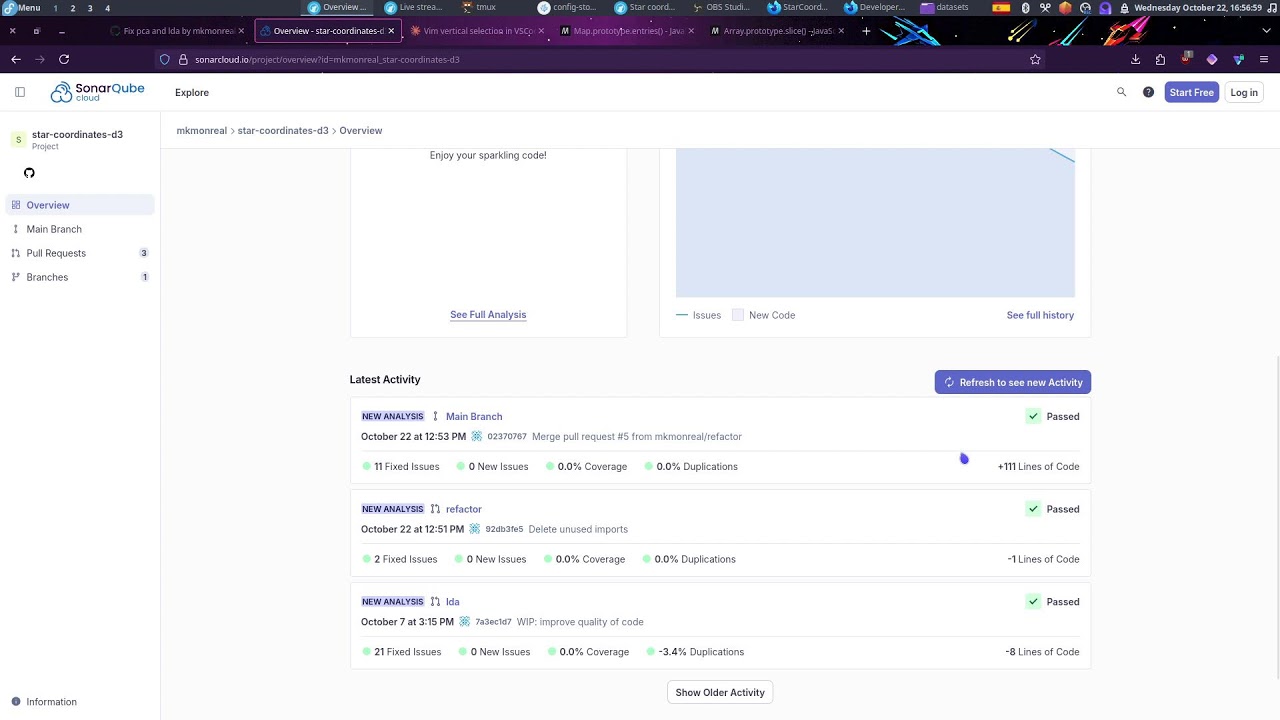Open See Full Analysis link
This screenshot has width=1280, height=720.
488,314
